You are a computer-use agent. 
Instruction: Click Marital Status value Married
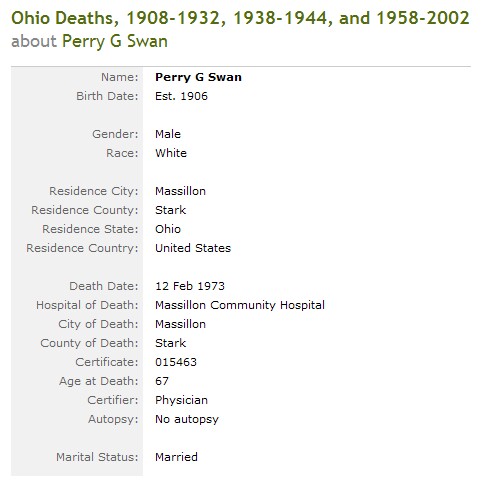[176, 457]
